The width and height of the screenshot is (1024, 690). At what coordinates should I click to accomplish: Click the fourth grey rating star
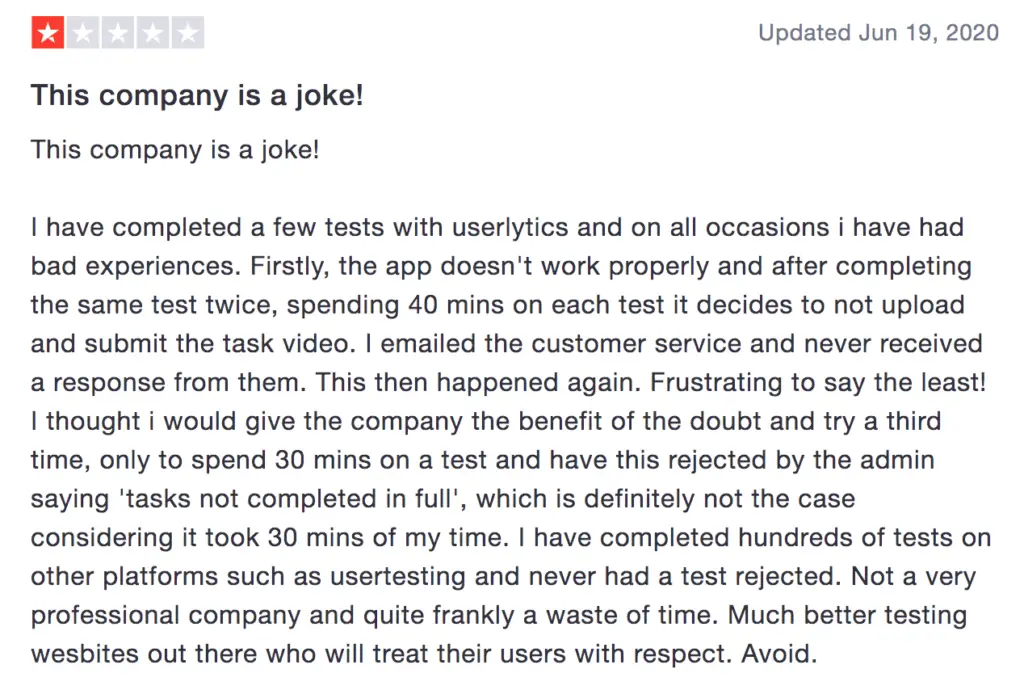tap(153, 33)
